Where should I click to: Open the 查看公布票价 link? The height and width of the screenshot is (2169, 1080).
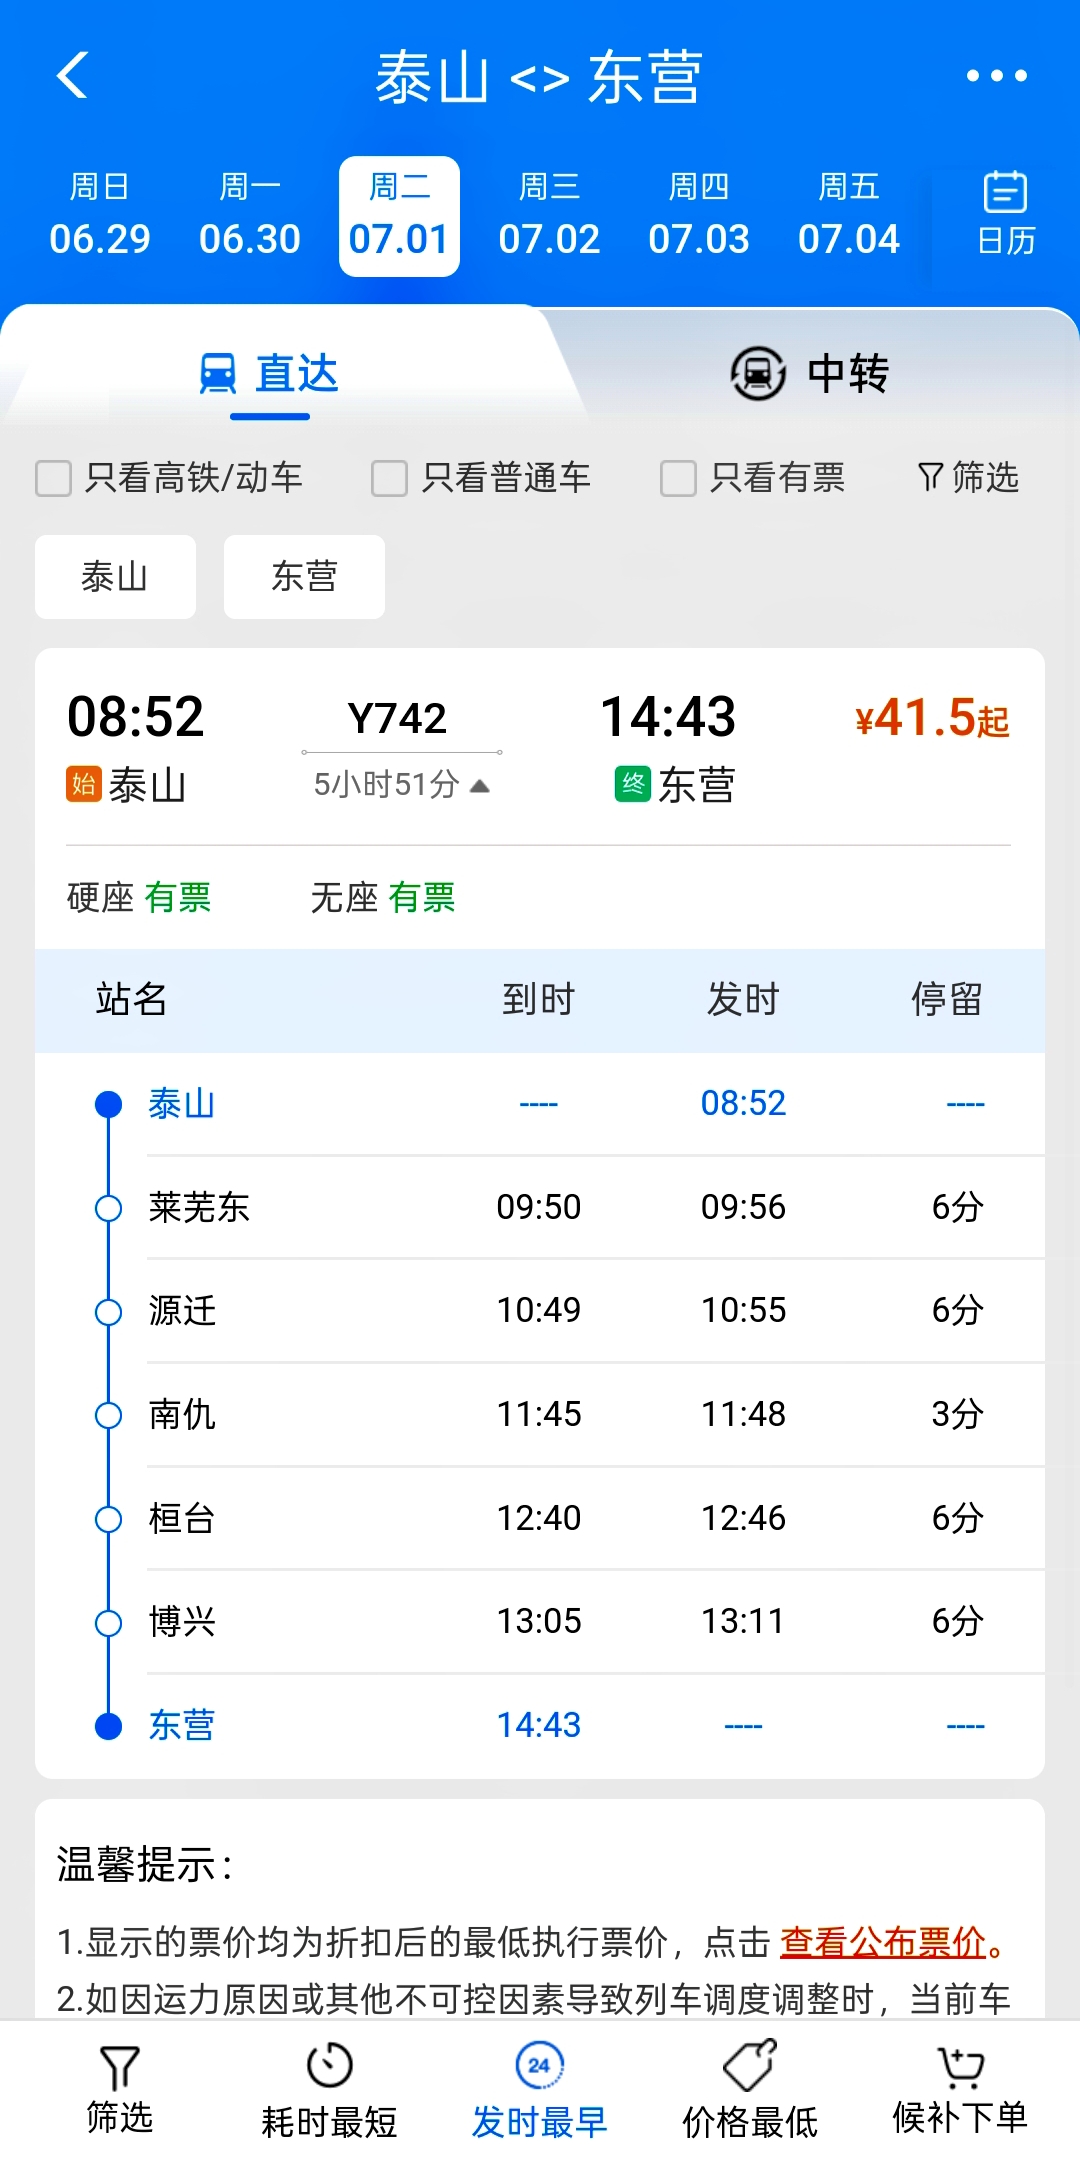(x=883, y=1942)
